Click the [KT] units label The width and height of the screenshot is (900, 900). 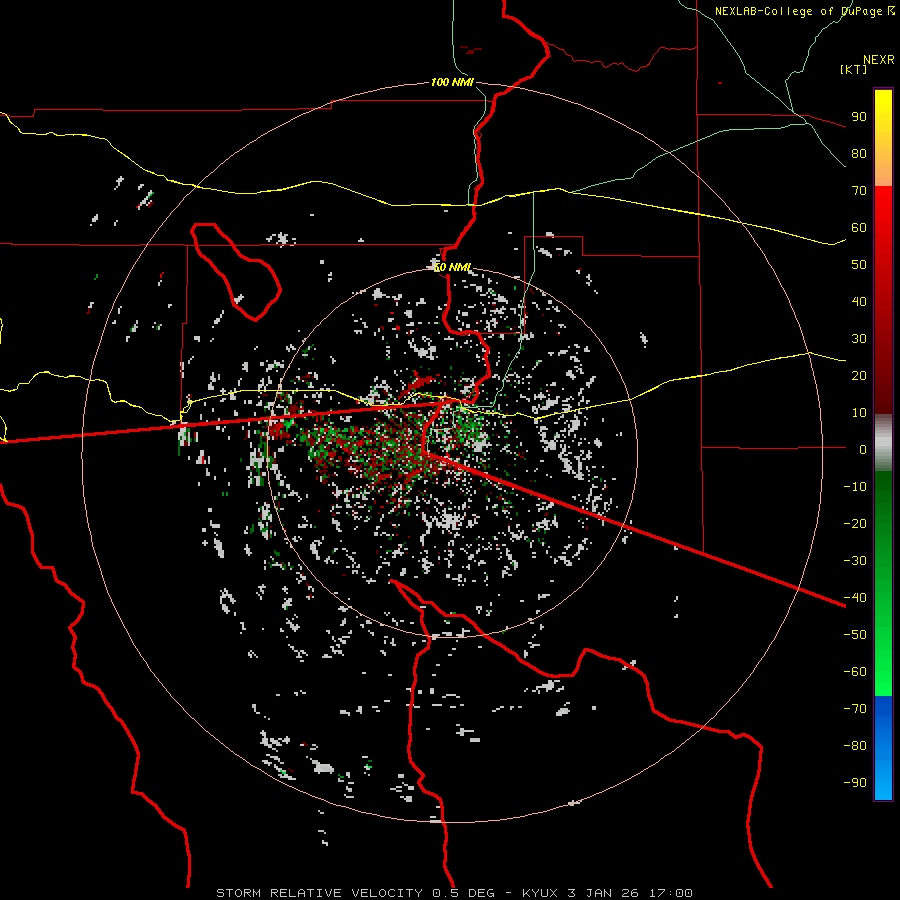(854, 69)
